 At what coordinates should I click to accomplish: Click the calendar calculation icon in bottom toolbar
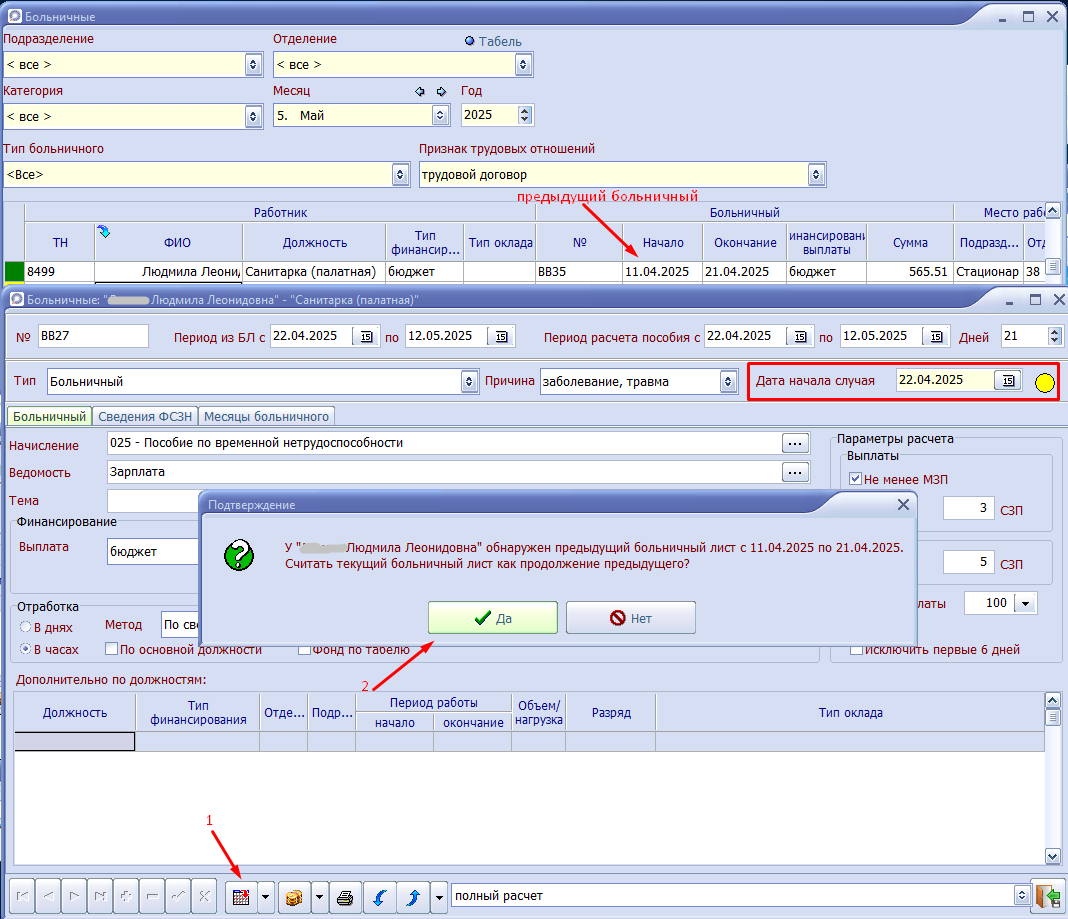[x=241, y=897]
